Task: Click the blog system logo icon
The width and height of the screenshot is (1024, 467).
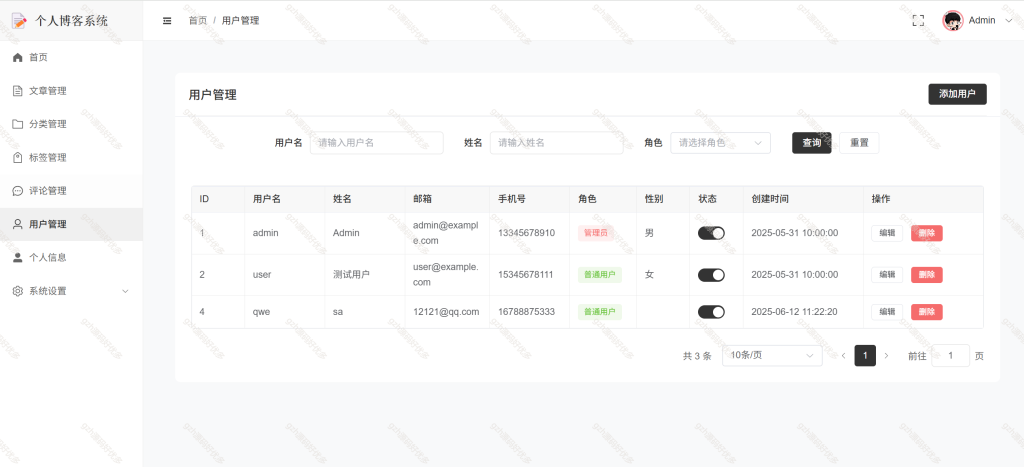Action: pyautogui.click(x=20, y=20)
